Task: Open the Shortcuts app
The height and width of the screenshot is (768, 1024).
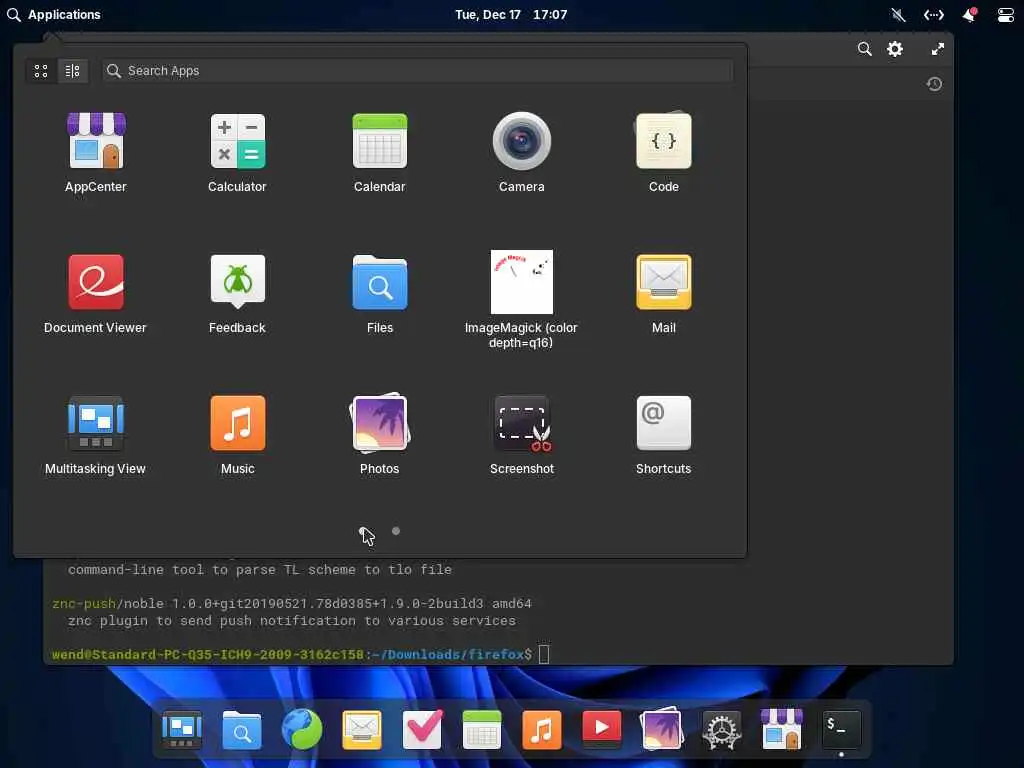Action: point(664,435)
